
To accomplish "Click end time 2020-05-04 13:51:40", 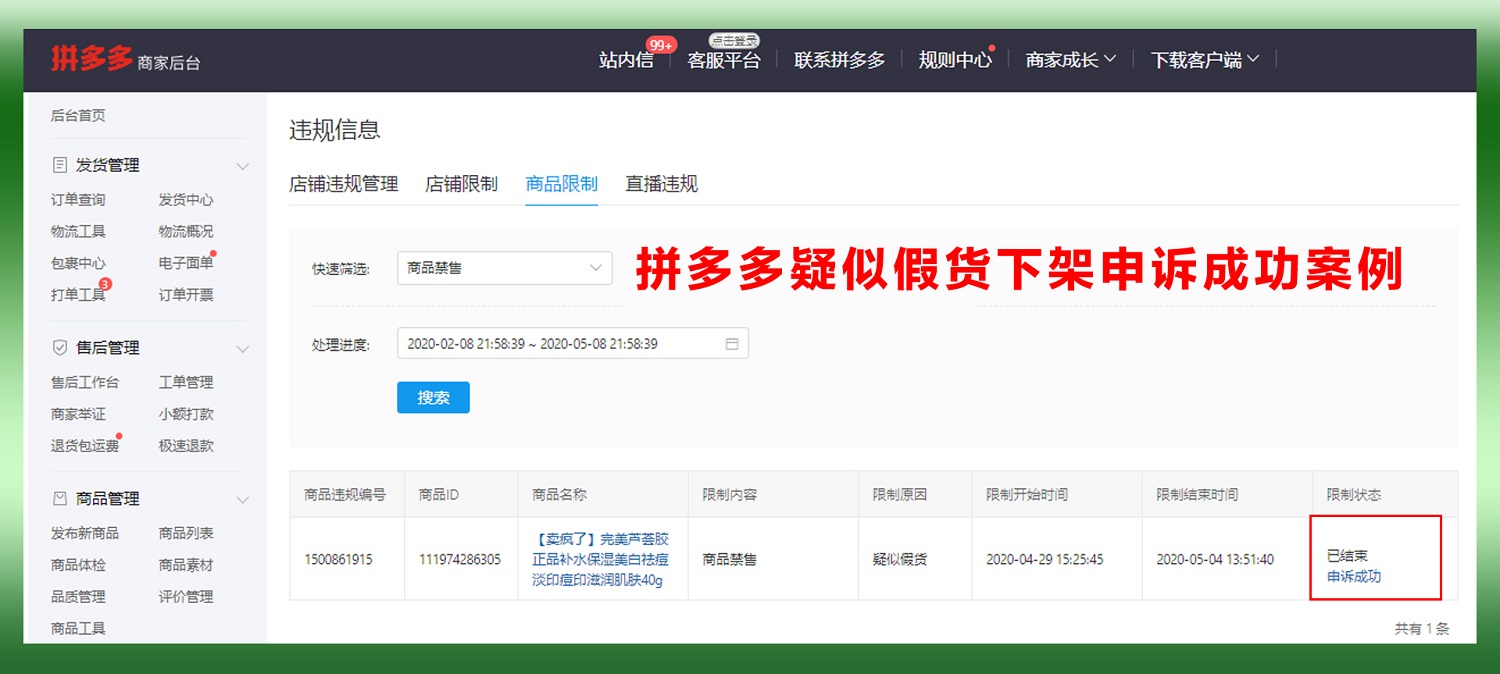I will (x=1215, y=560).
